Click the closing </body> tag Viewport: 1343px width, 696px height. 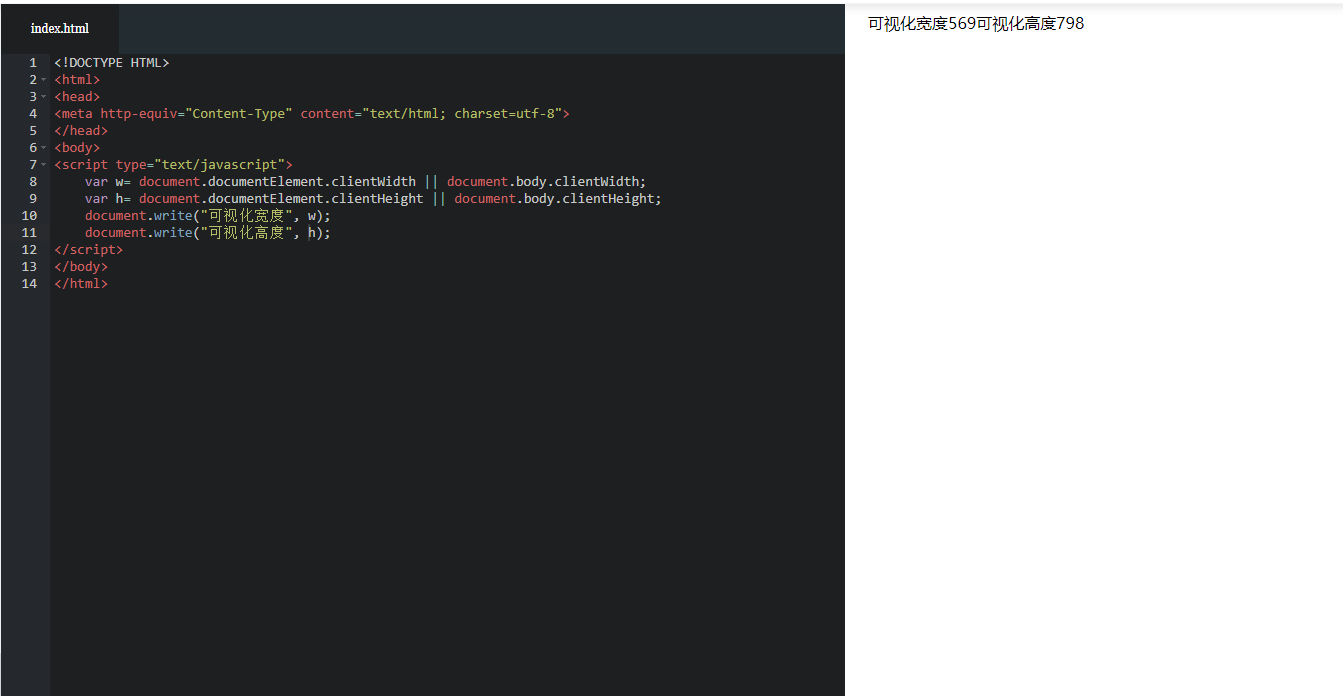pyautogui.click(x=81, y=267)
